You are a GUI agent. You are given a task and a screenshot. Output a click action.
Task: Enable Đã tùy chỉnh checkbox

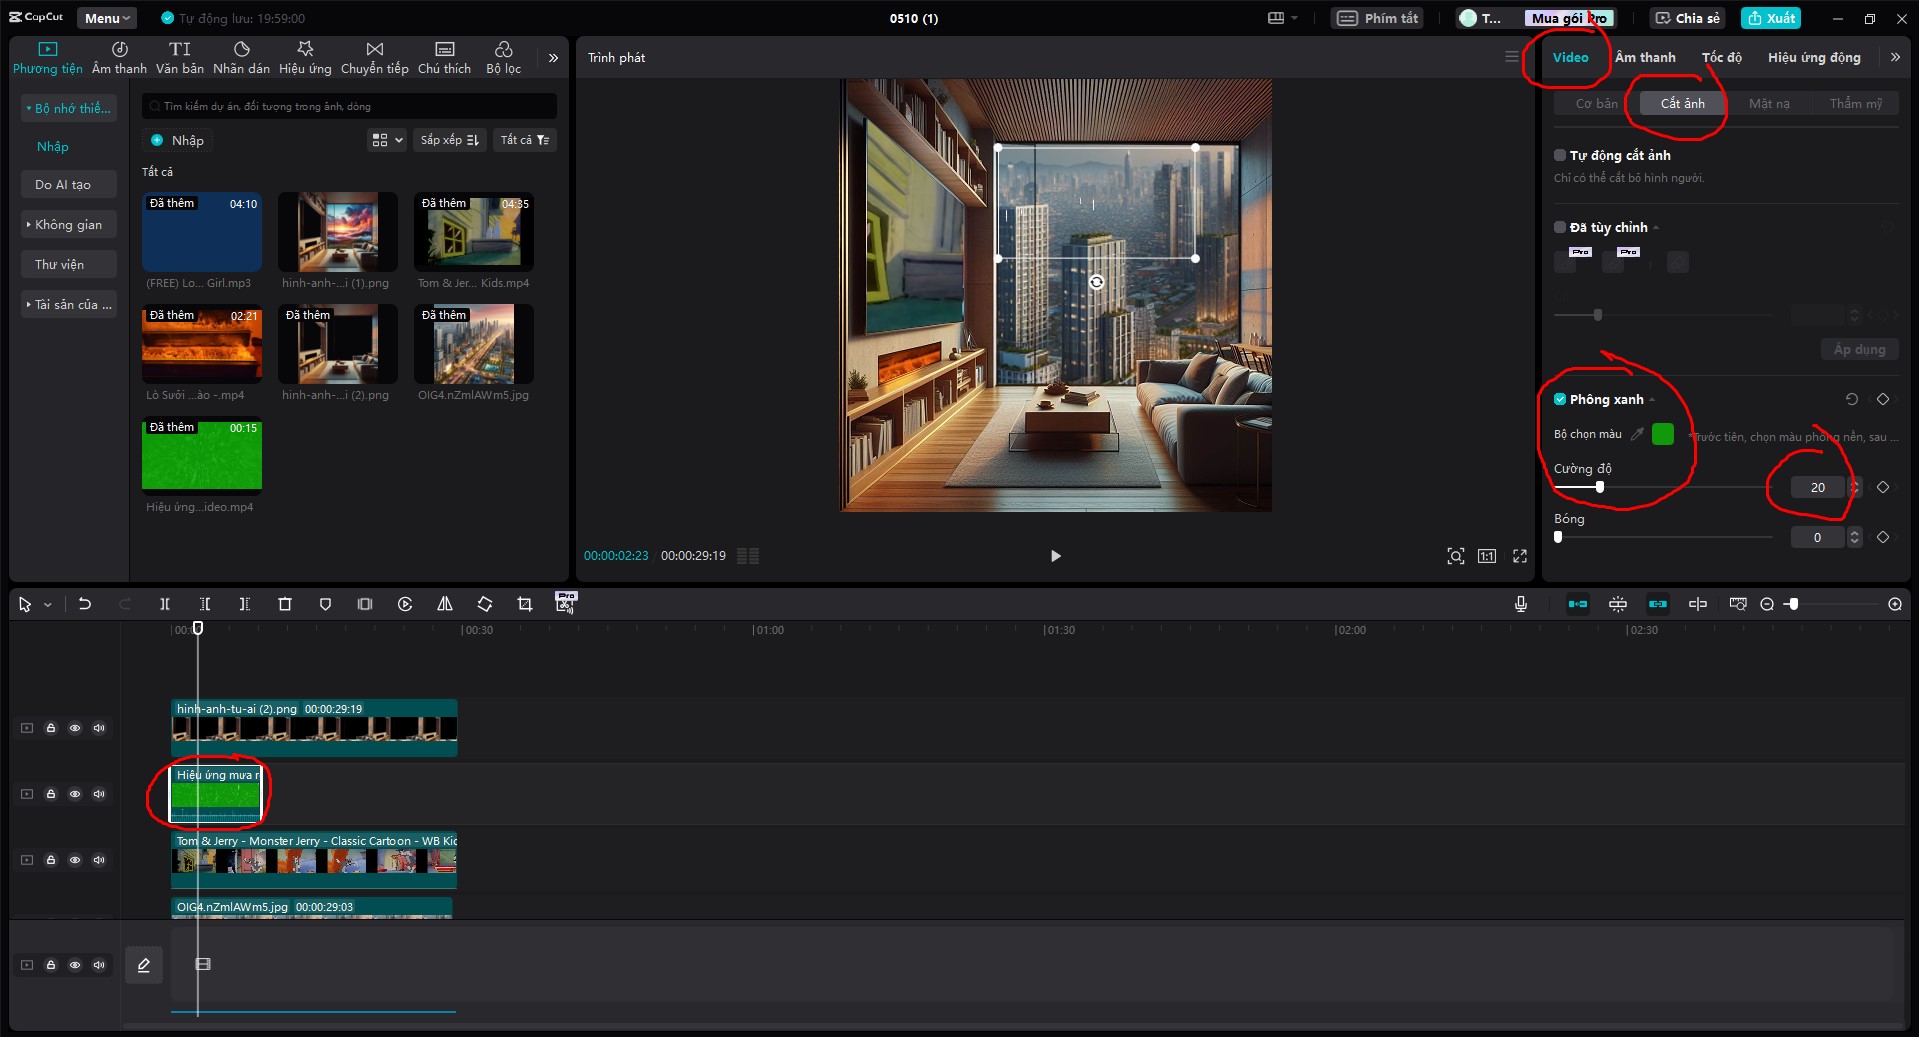pos(1560,227)
